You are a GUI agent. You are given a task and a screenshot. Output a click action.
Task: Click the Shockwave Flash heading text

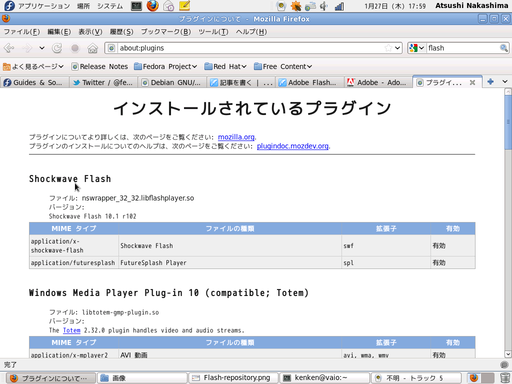(x=70, y=179)
